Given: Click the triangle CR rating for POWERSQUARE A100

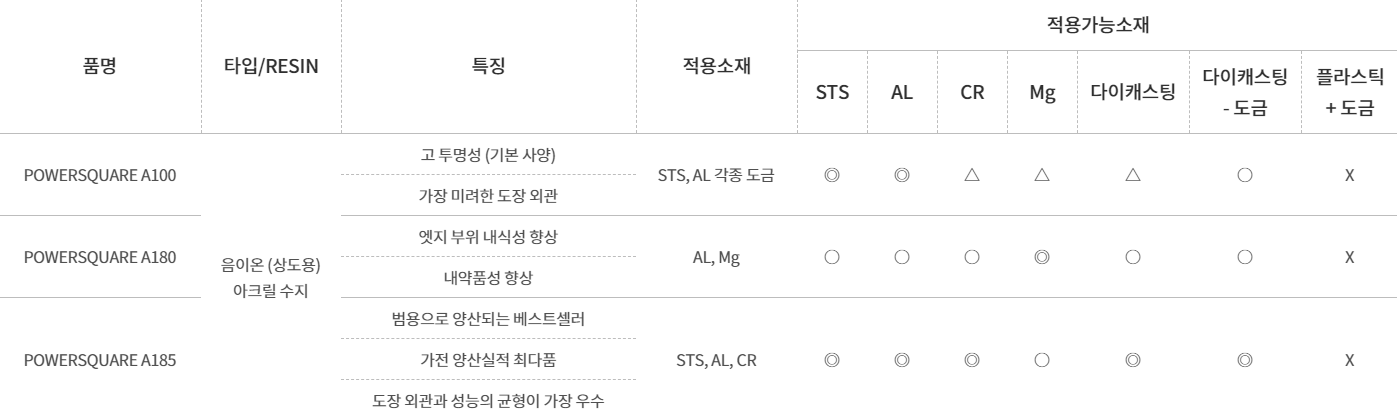Looking at the screenshot, I should pyautogui.click(x=971, y=174).
